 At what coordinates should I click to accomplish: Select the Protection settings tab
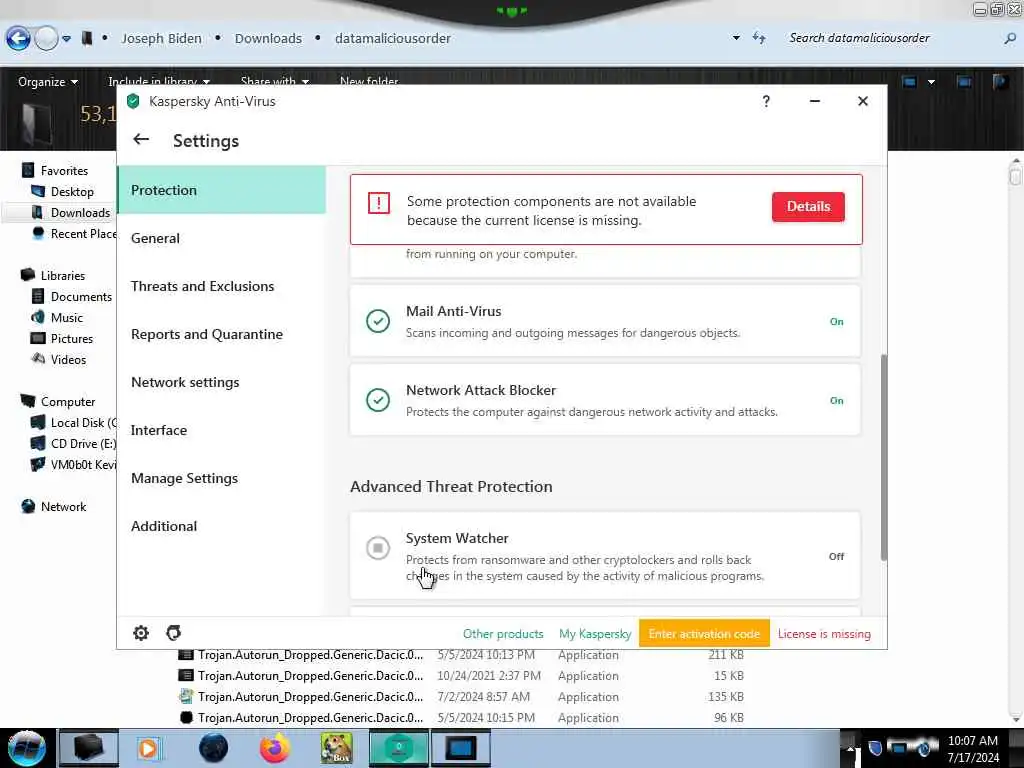[221, 190]
